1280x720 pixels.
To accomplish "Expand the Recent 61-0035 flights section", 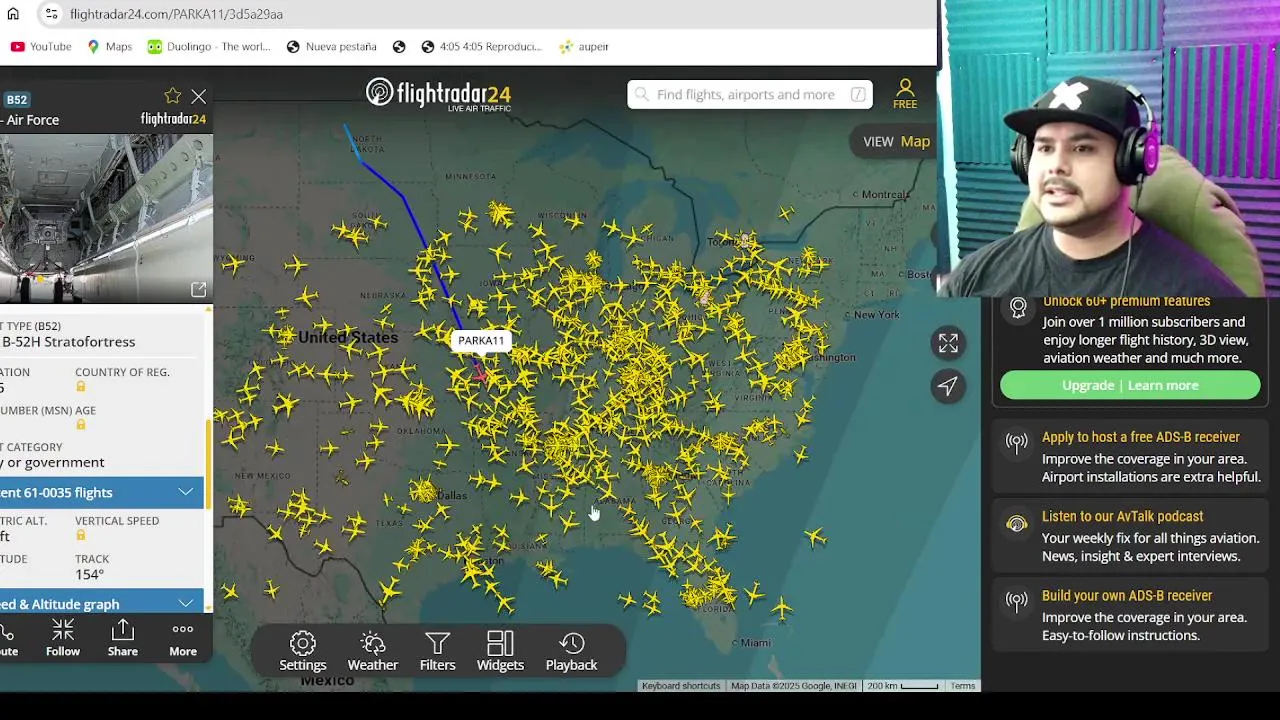I will click(101, 492).
